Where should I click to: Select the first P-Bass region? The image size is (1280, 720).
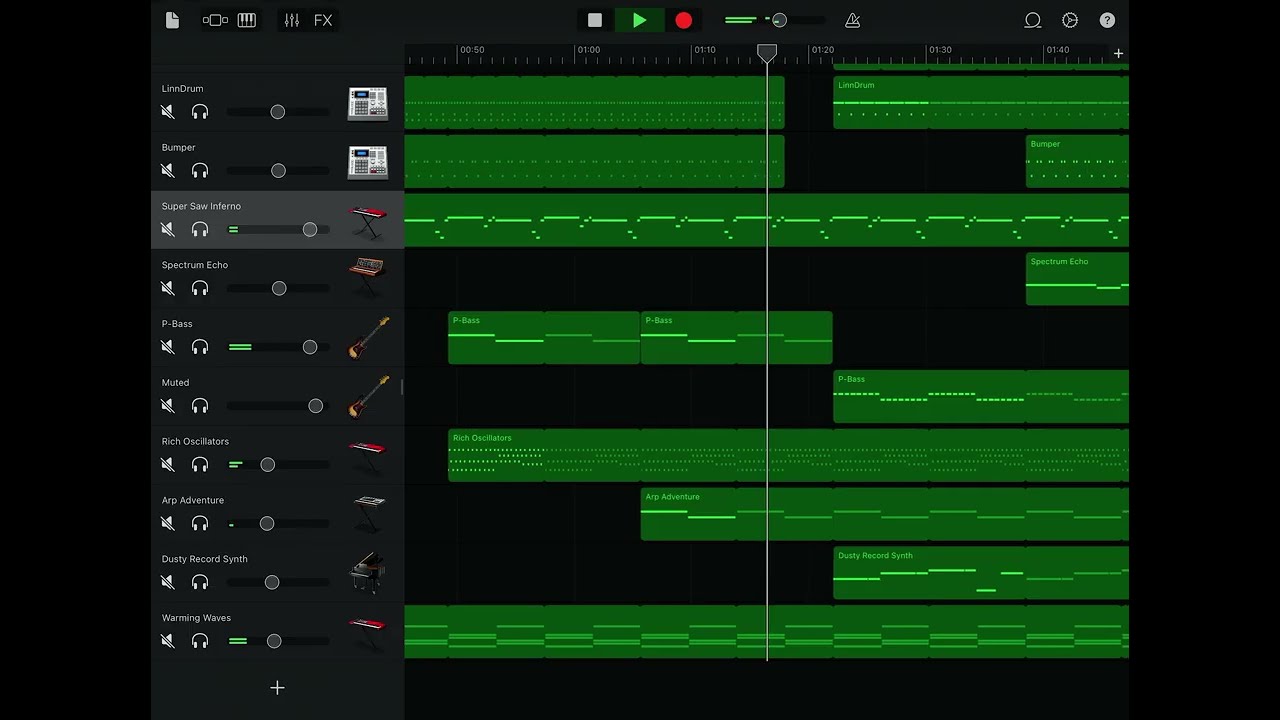click(544, 338)
